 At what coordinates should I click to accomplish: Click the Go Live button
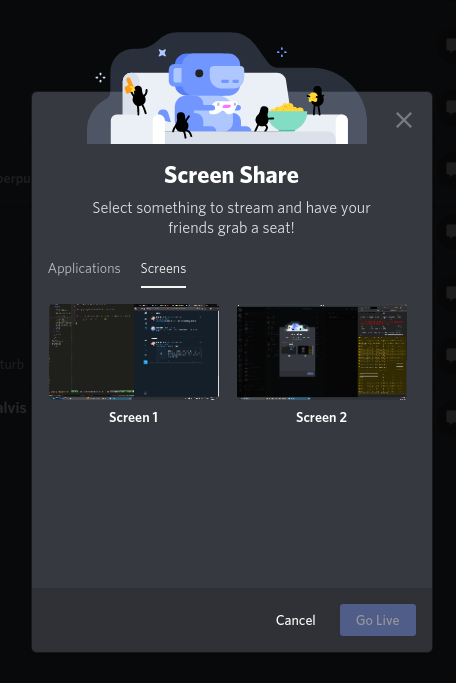[378, 620]
